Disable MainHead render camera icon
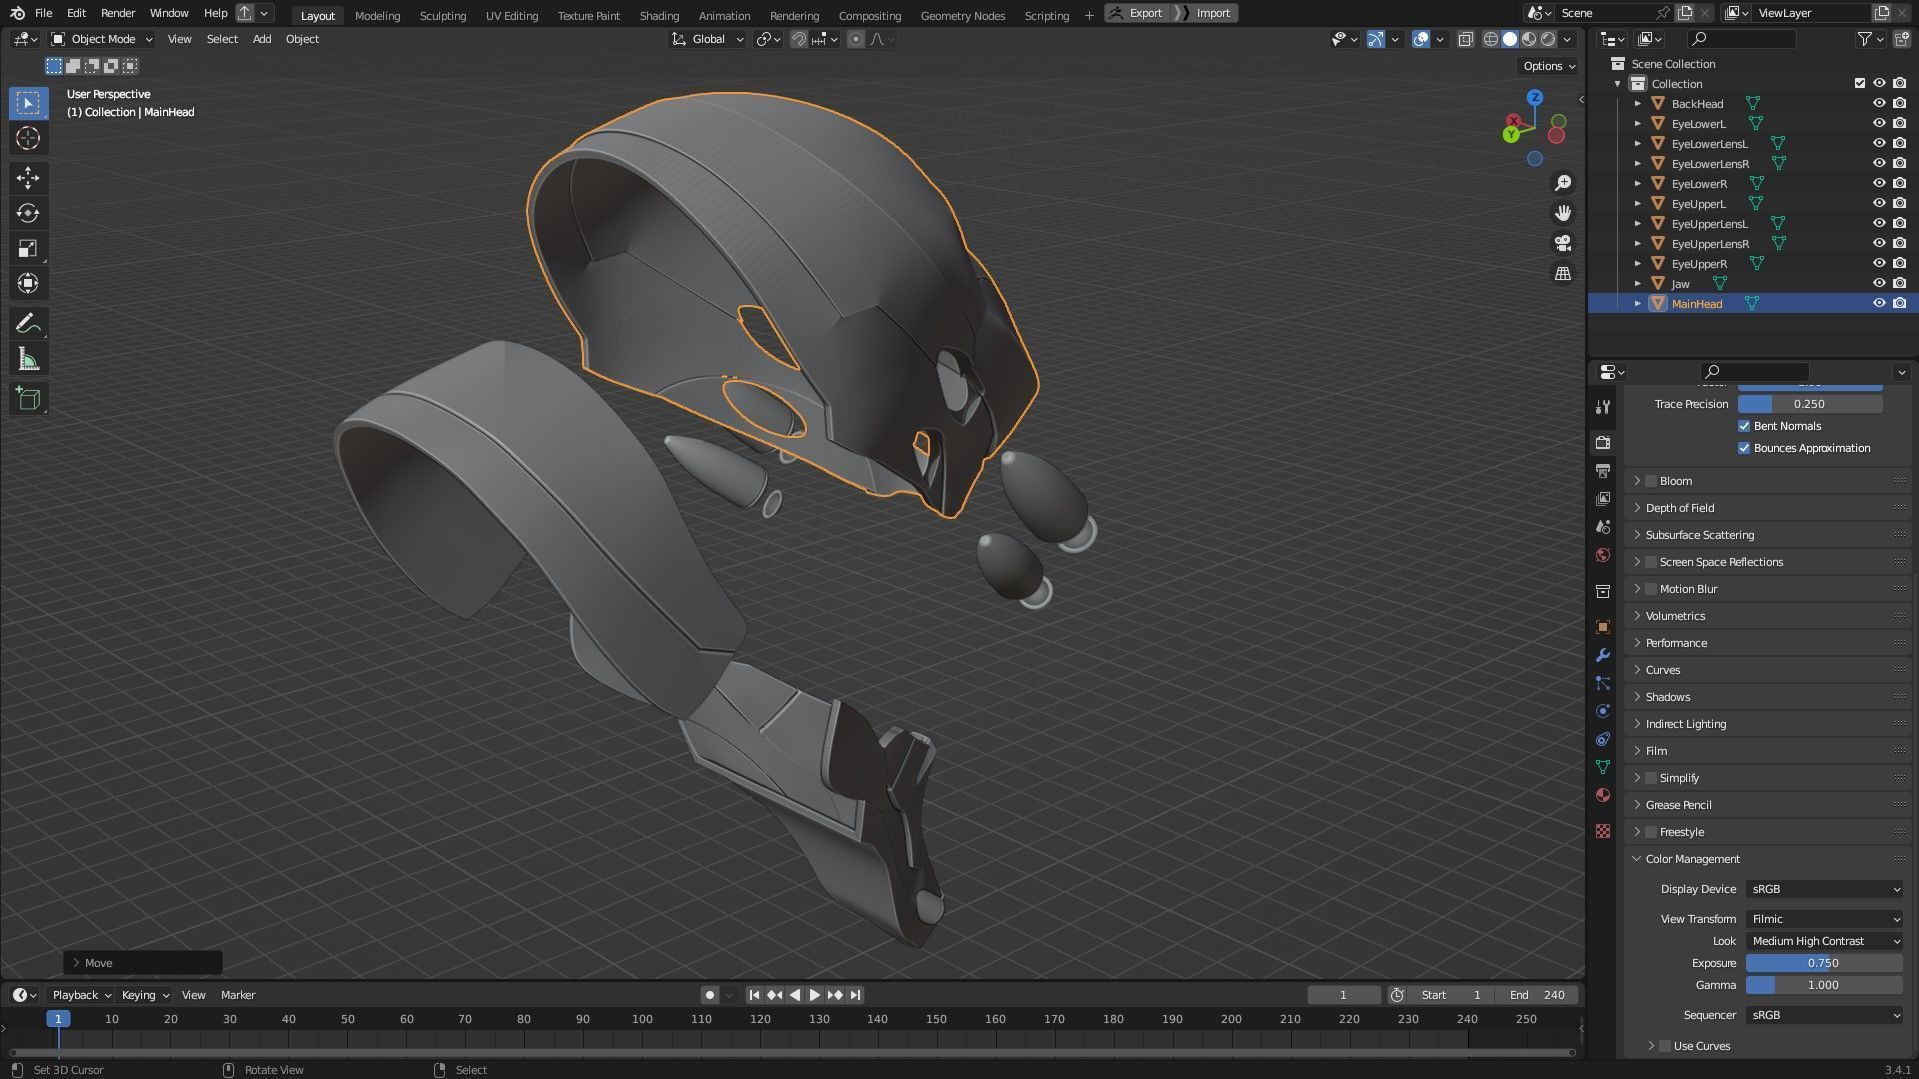The width and height of the screenshot is (1919, 1079). point(1899,304)
